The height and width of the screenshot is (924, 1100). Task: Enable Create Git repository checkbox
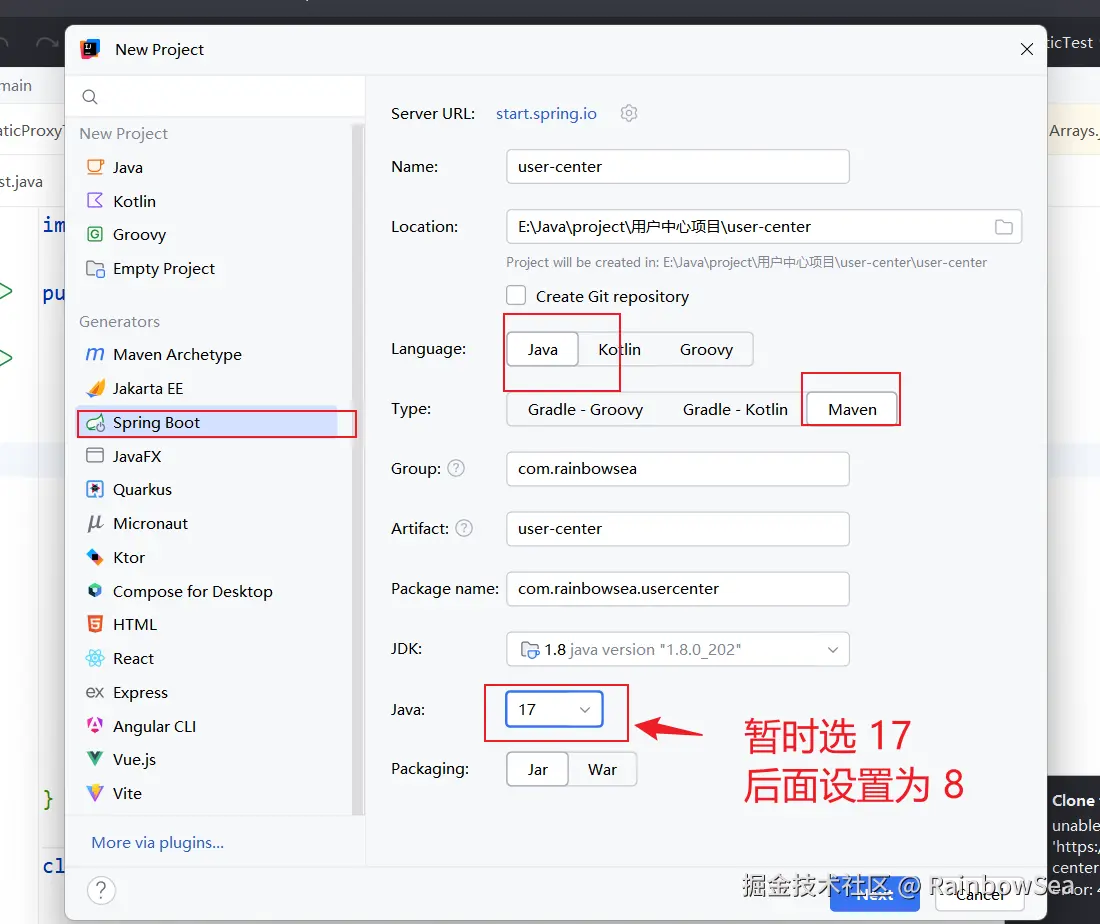click(516, 295)
